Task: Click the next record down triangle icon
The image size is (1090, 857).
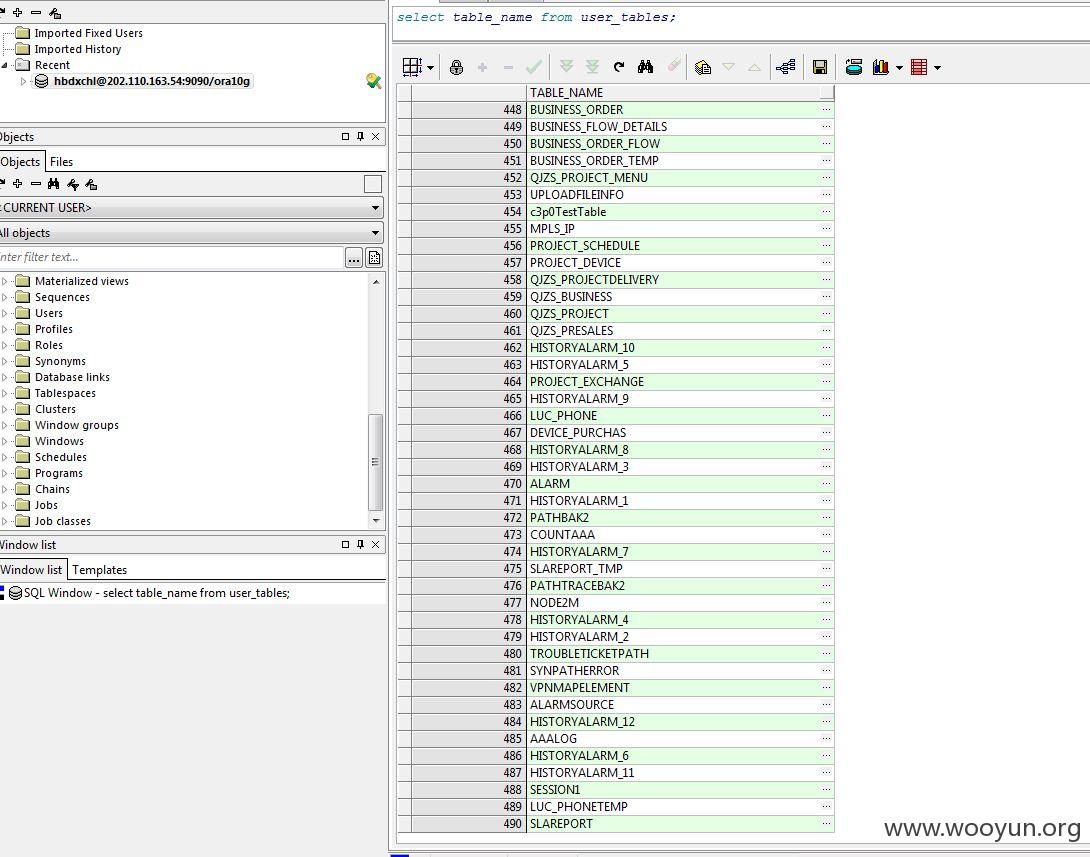Action: 729,67
